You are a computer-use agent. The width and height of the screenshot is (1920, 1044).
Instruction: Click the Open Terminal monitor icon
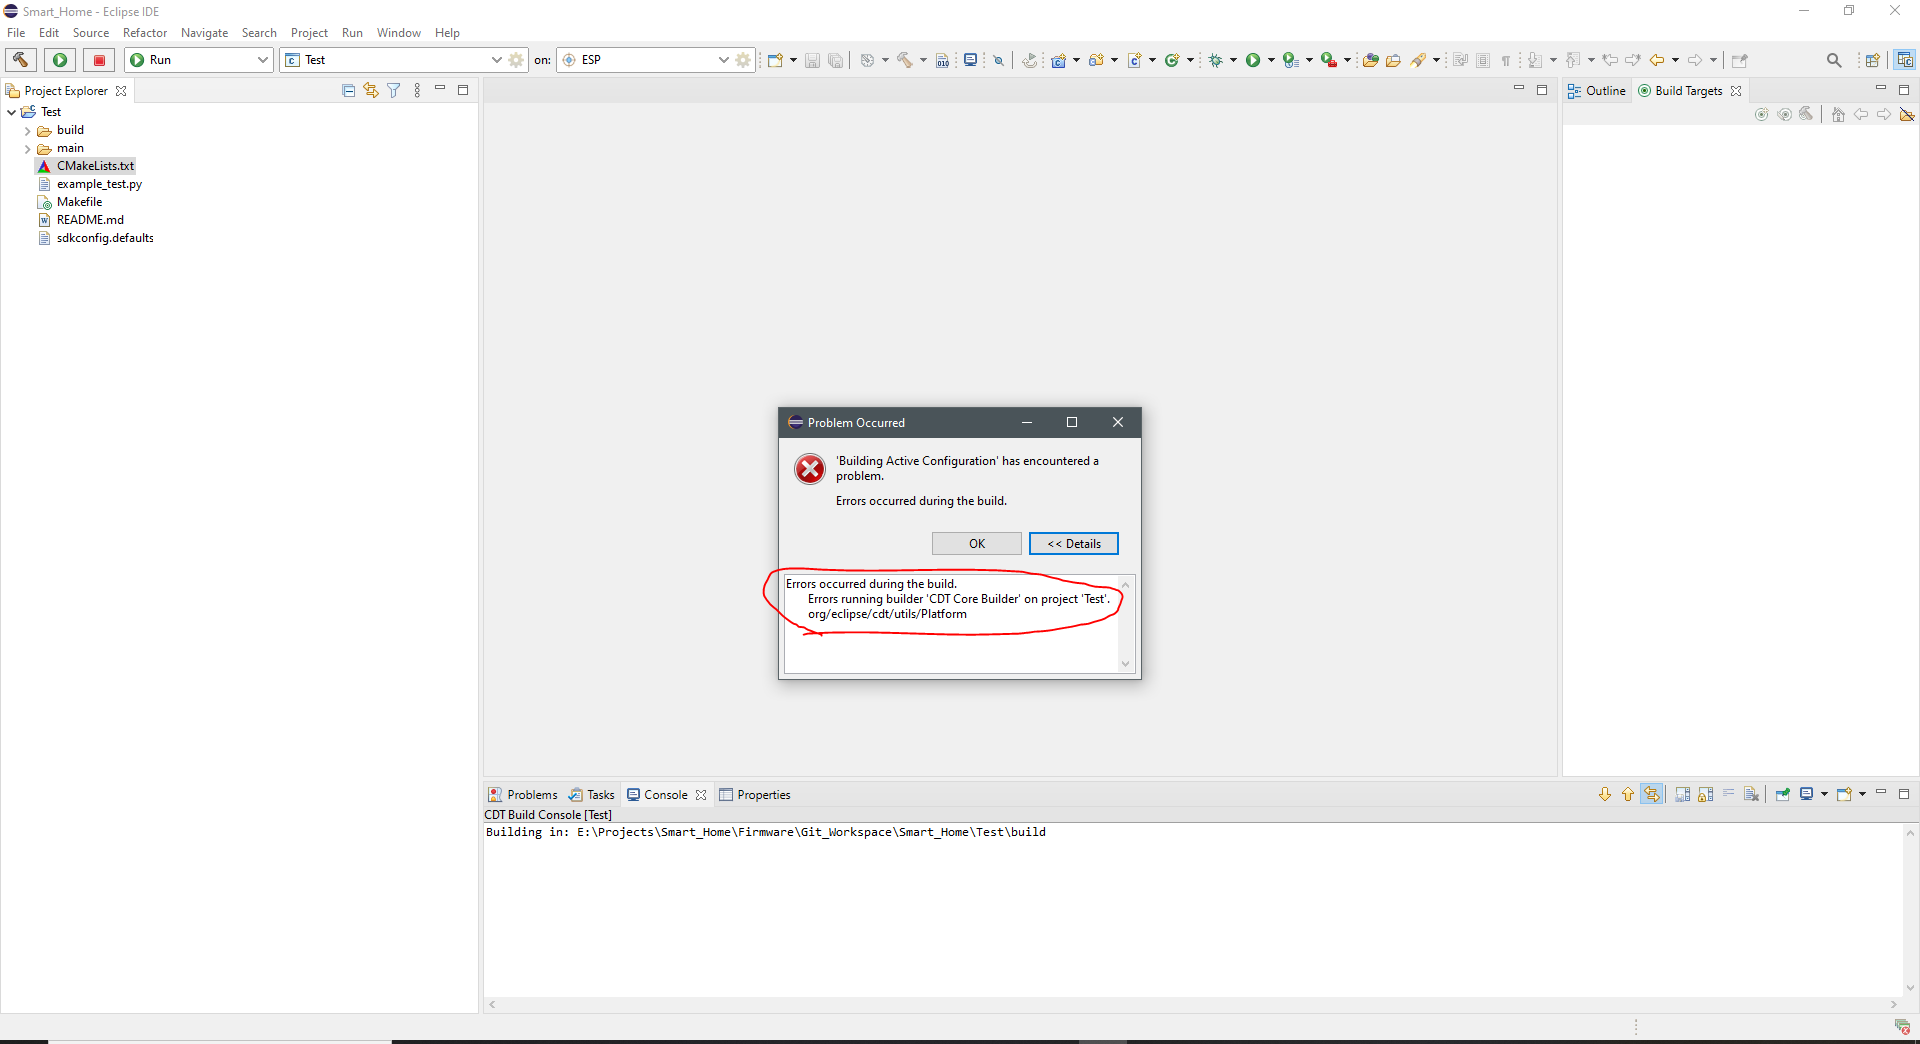pyautogui.click(x=970, y=60)
